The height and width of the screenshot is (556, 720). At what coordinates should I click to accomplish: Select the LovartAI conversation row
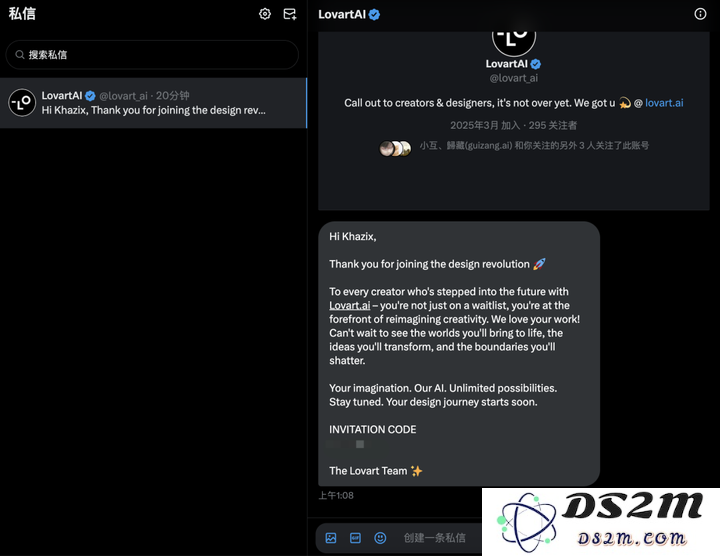[153, 103]
